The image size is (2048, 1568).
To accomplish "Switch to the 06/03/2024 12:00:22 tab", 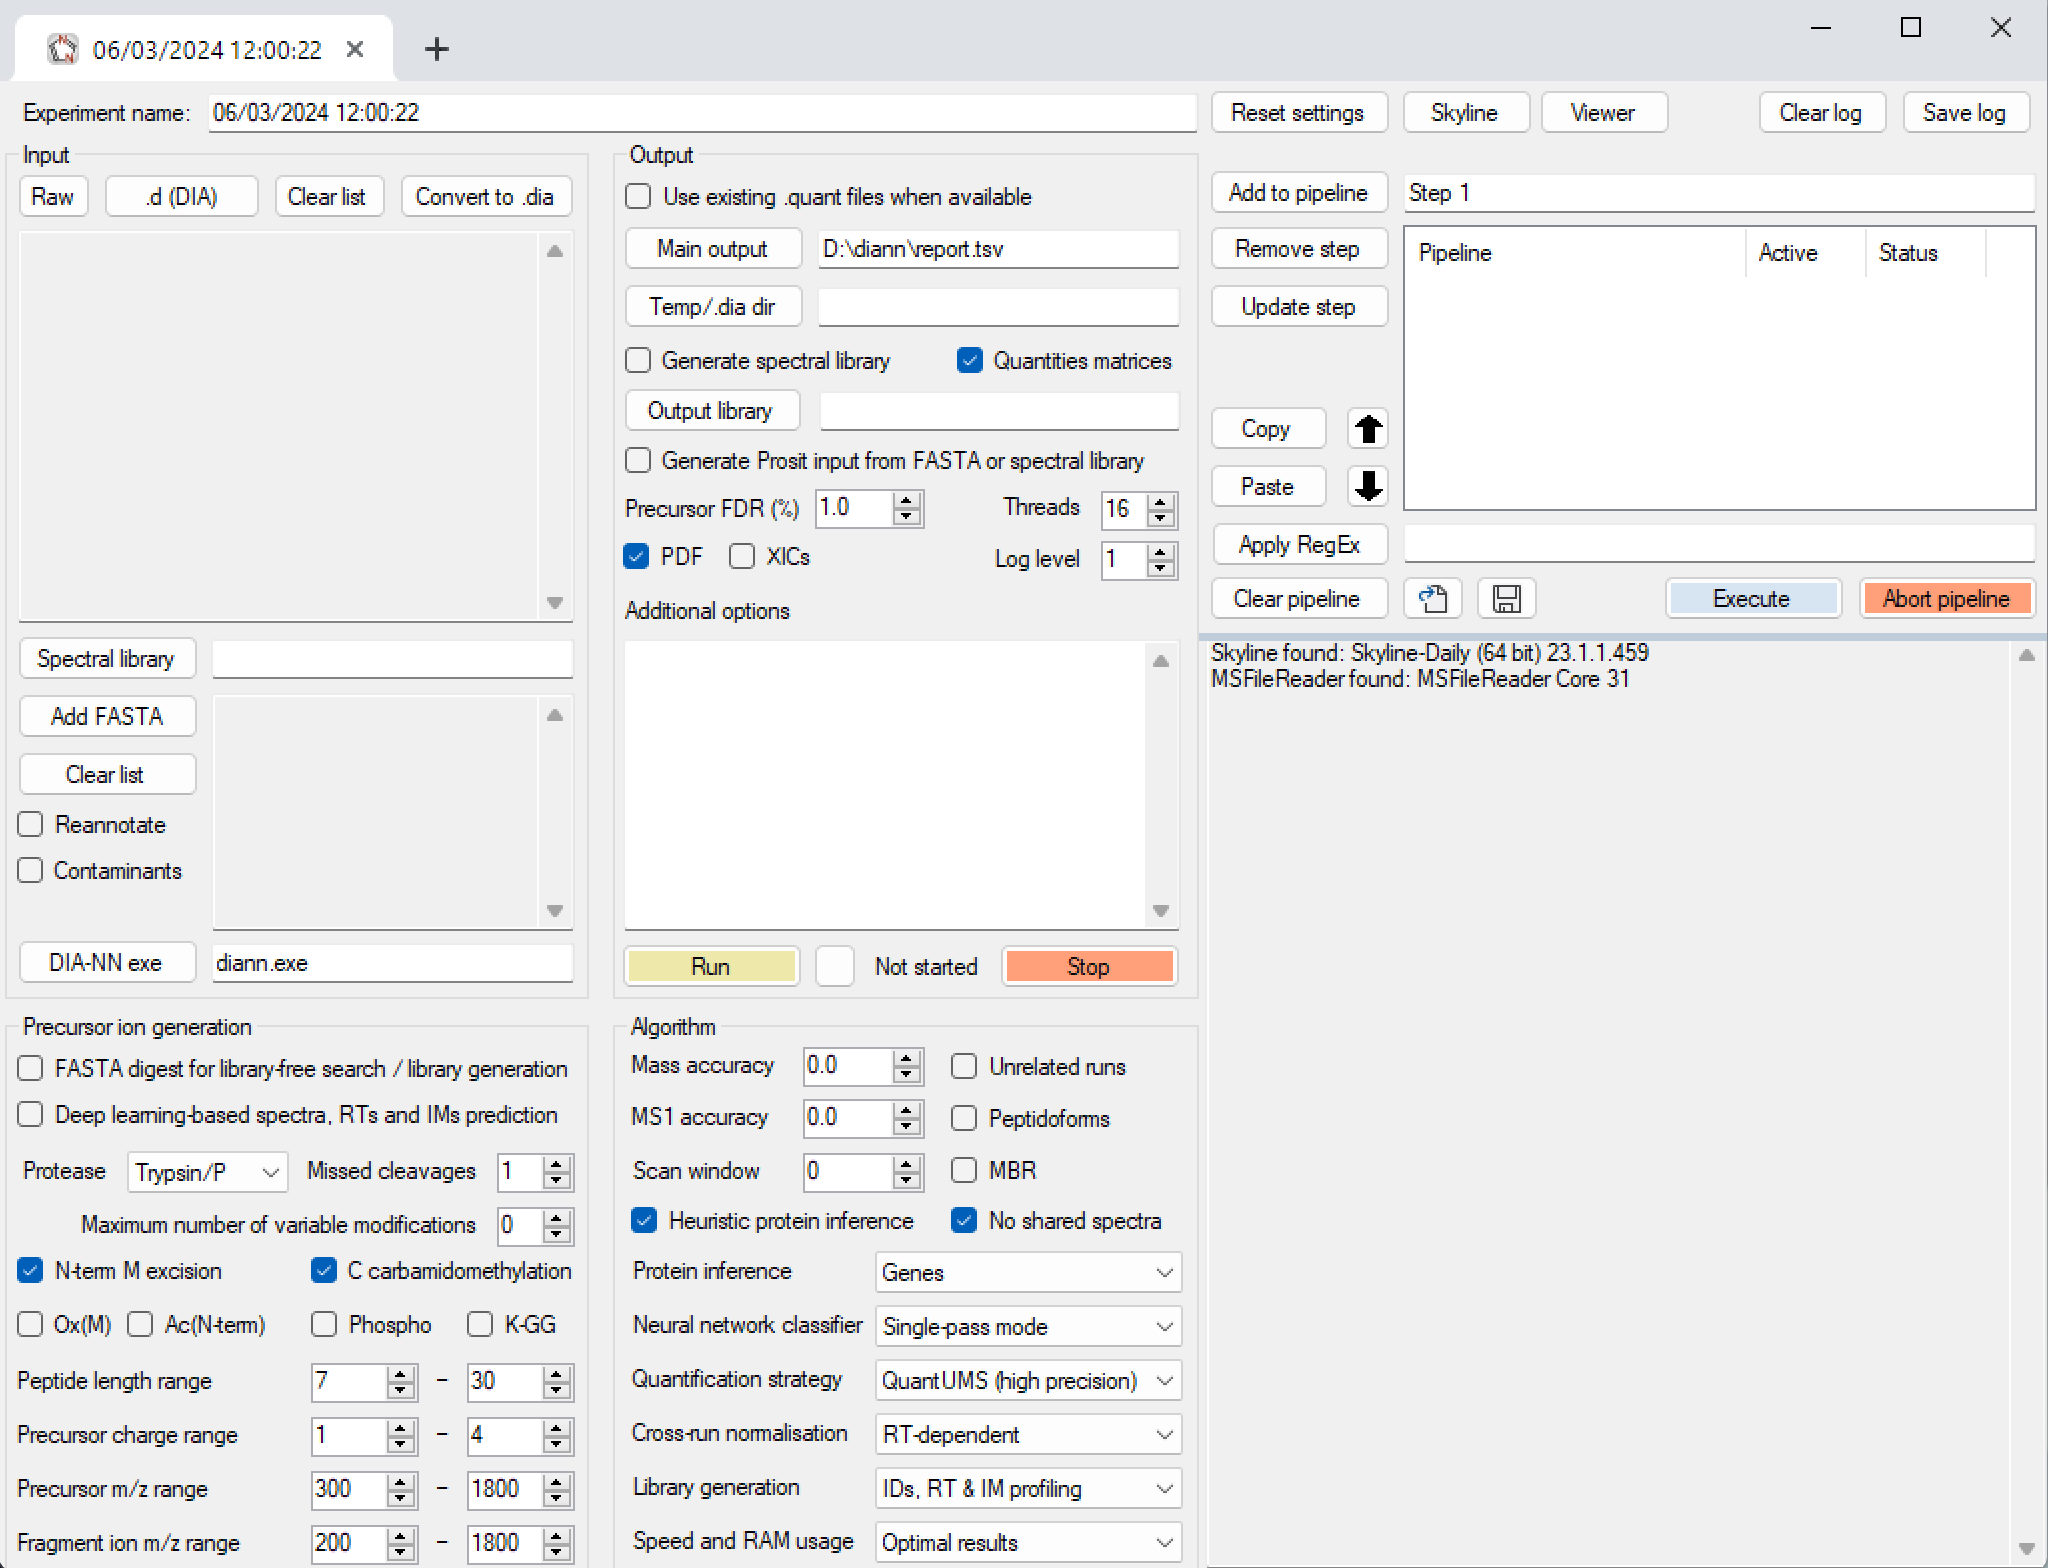I will click(206, 49).
